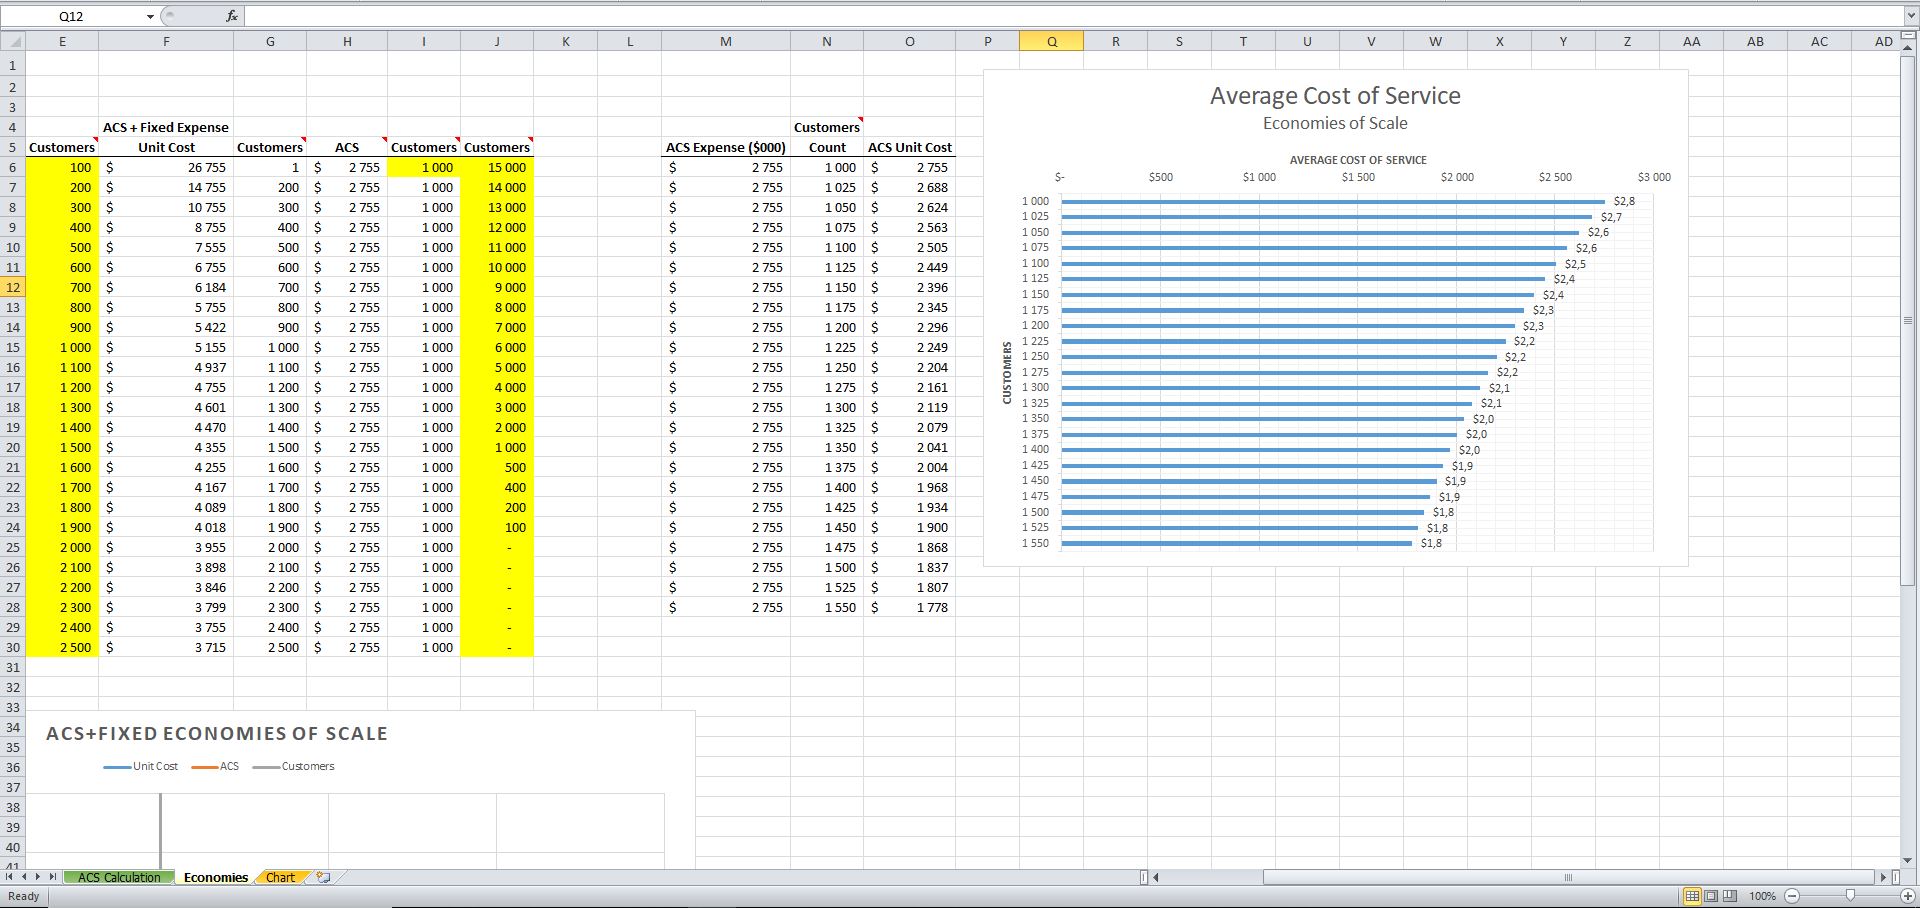Open the Name Box dropdown arrow
The height and width of the screenshot is (908, 1920).
tap(150, 16)
